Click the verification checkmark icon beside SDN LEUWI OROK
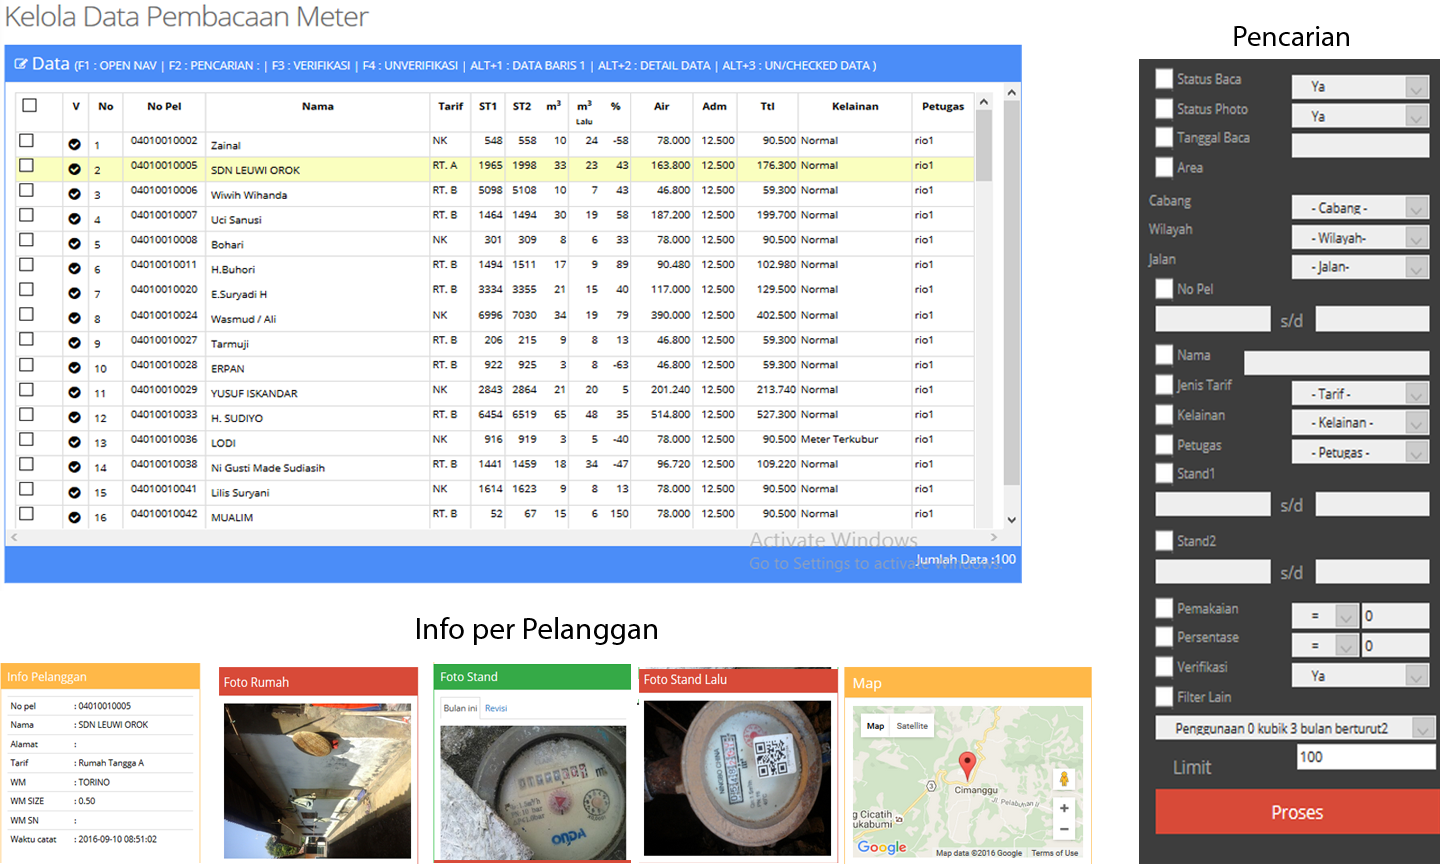1440x864 pixels. 72,166
